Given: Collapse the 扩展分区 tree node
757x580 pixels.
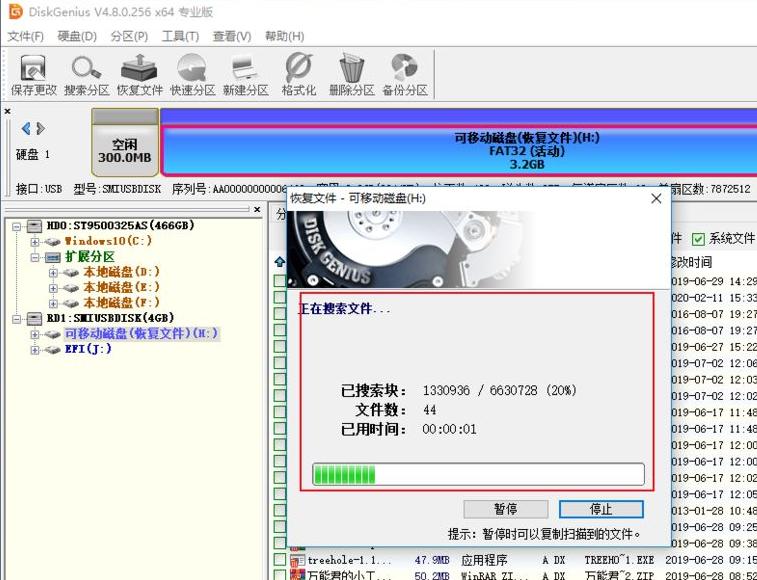Looking at the screenshot, I should pos(35,257).
